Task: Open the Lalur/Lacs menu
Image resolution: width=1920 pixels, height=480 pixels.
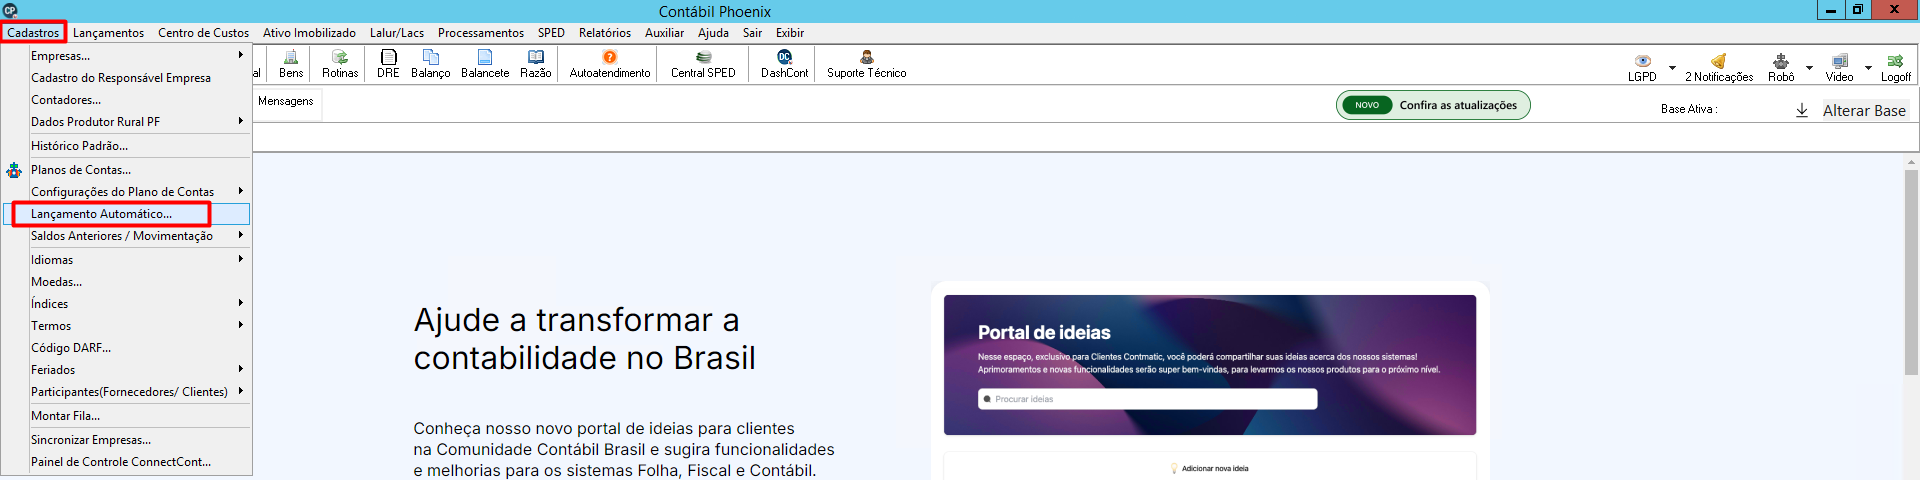Action: [397, 33]
